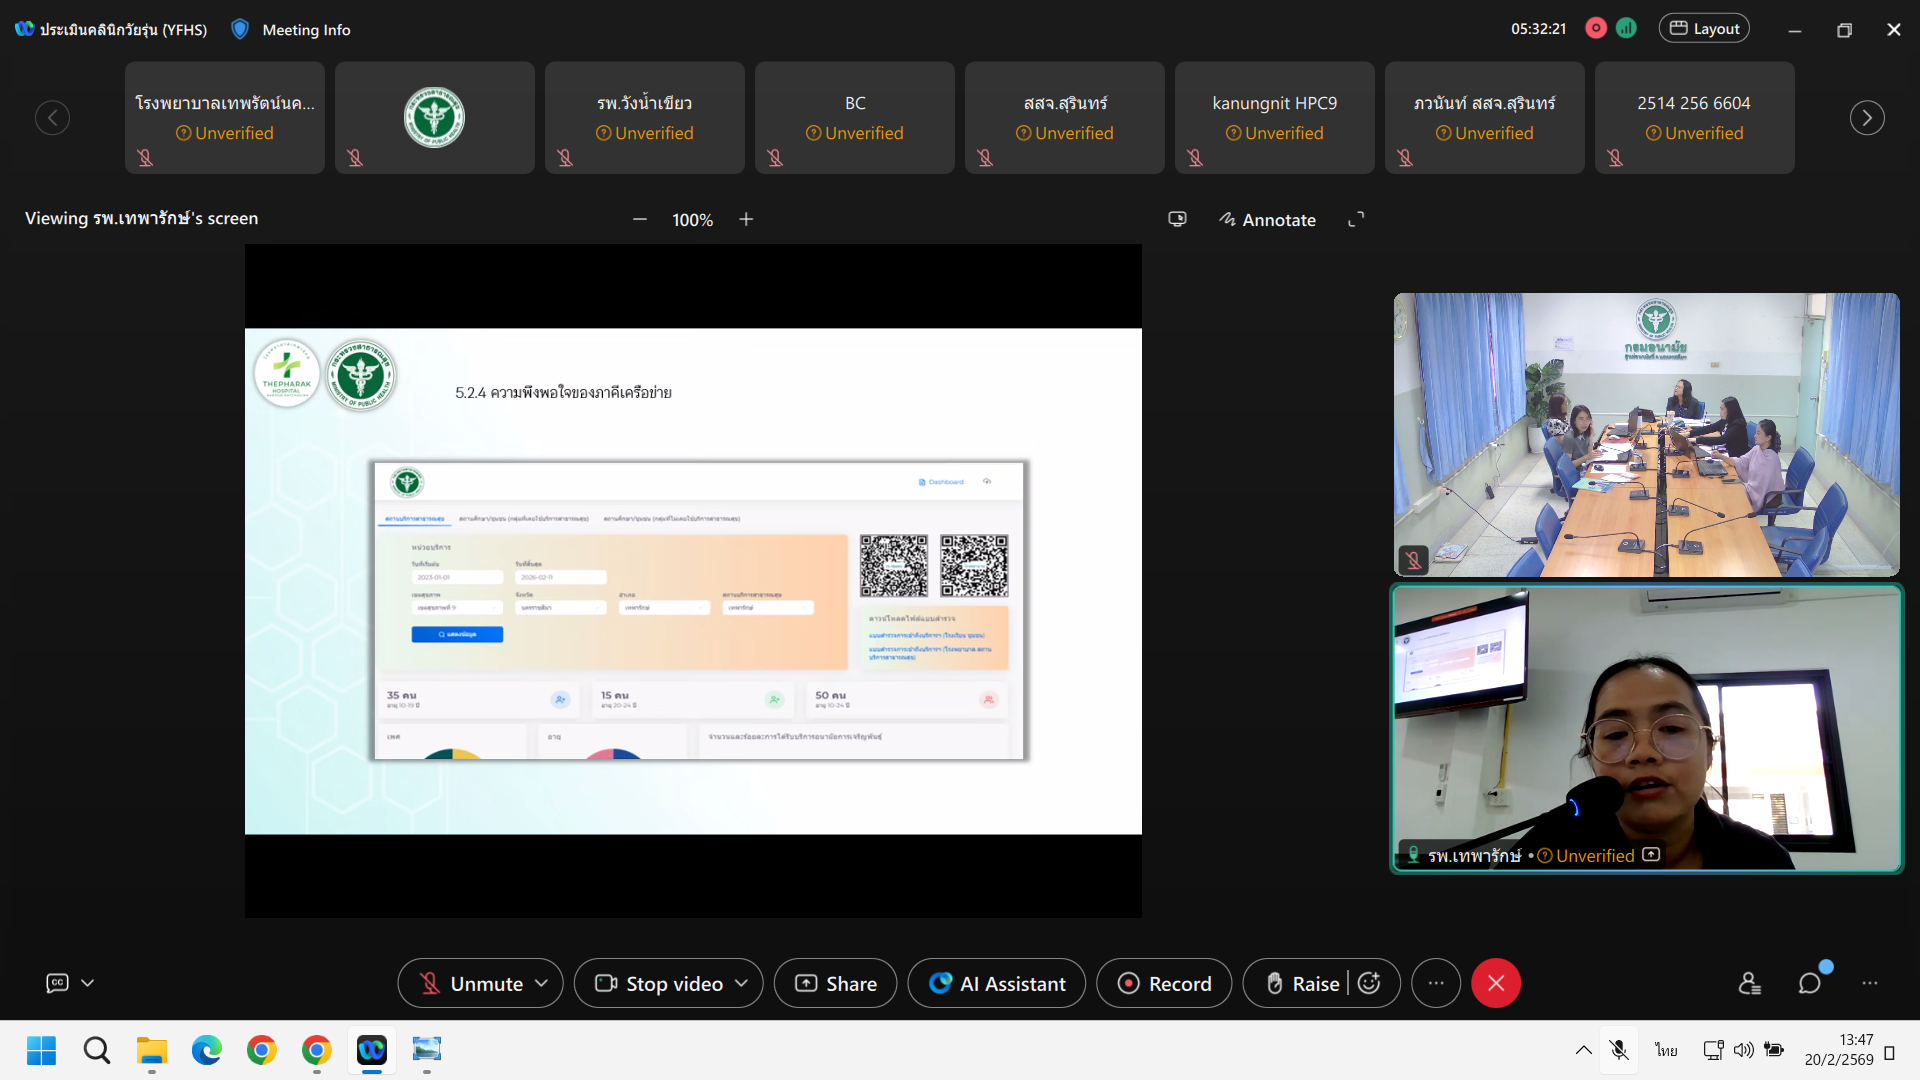The image size is (1920, 1080).
Task: Click the full-screen expand icon
Action: click(x=1356, y=220)
